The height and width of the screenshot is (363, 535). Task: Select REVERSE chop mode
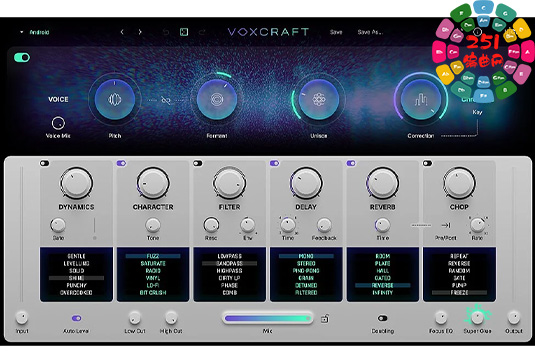459,263
